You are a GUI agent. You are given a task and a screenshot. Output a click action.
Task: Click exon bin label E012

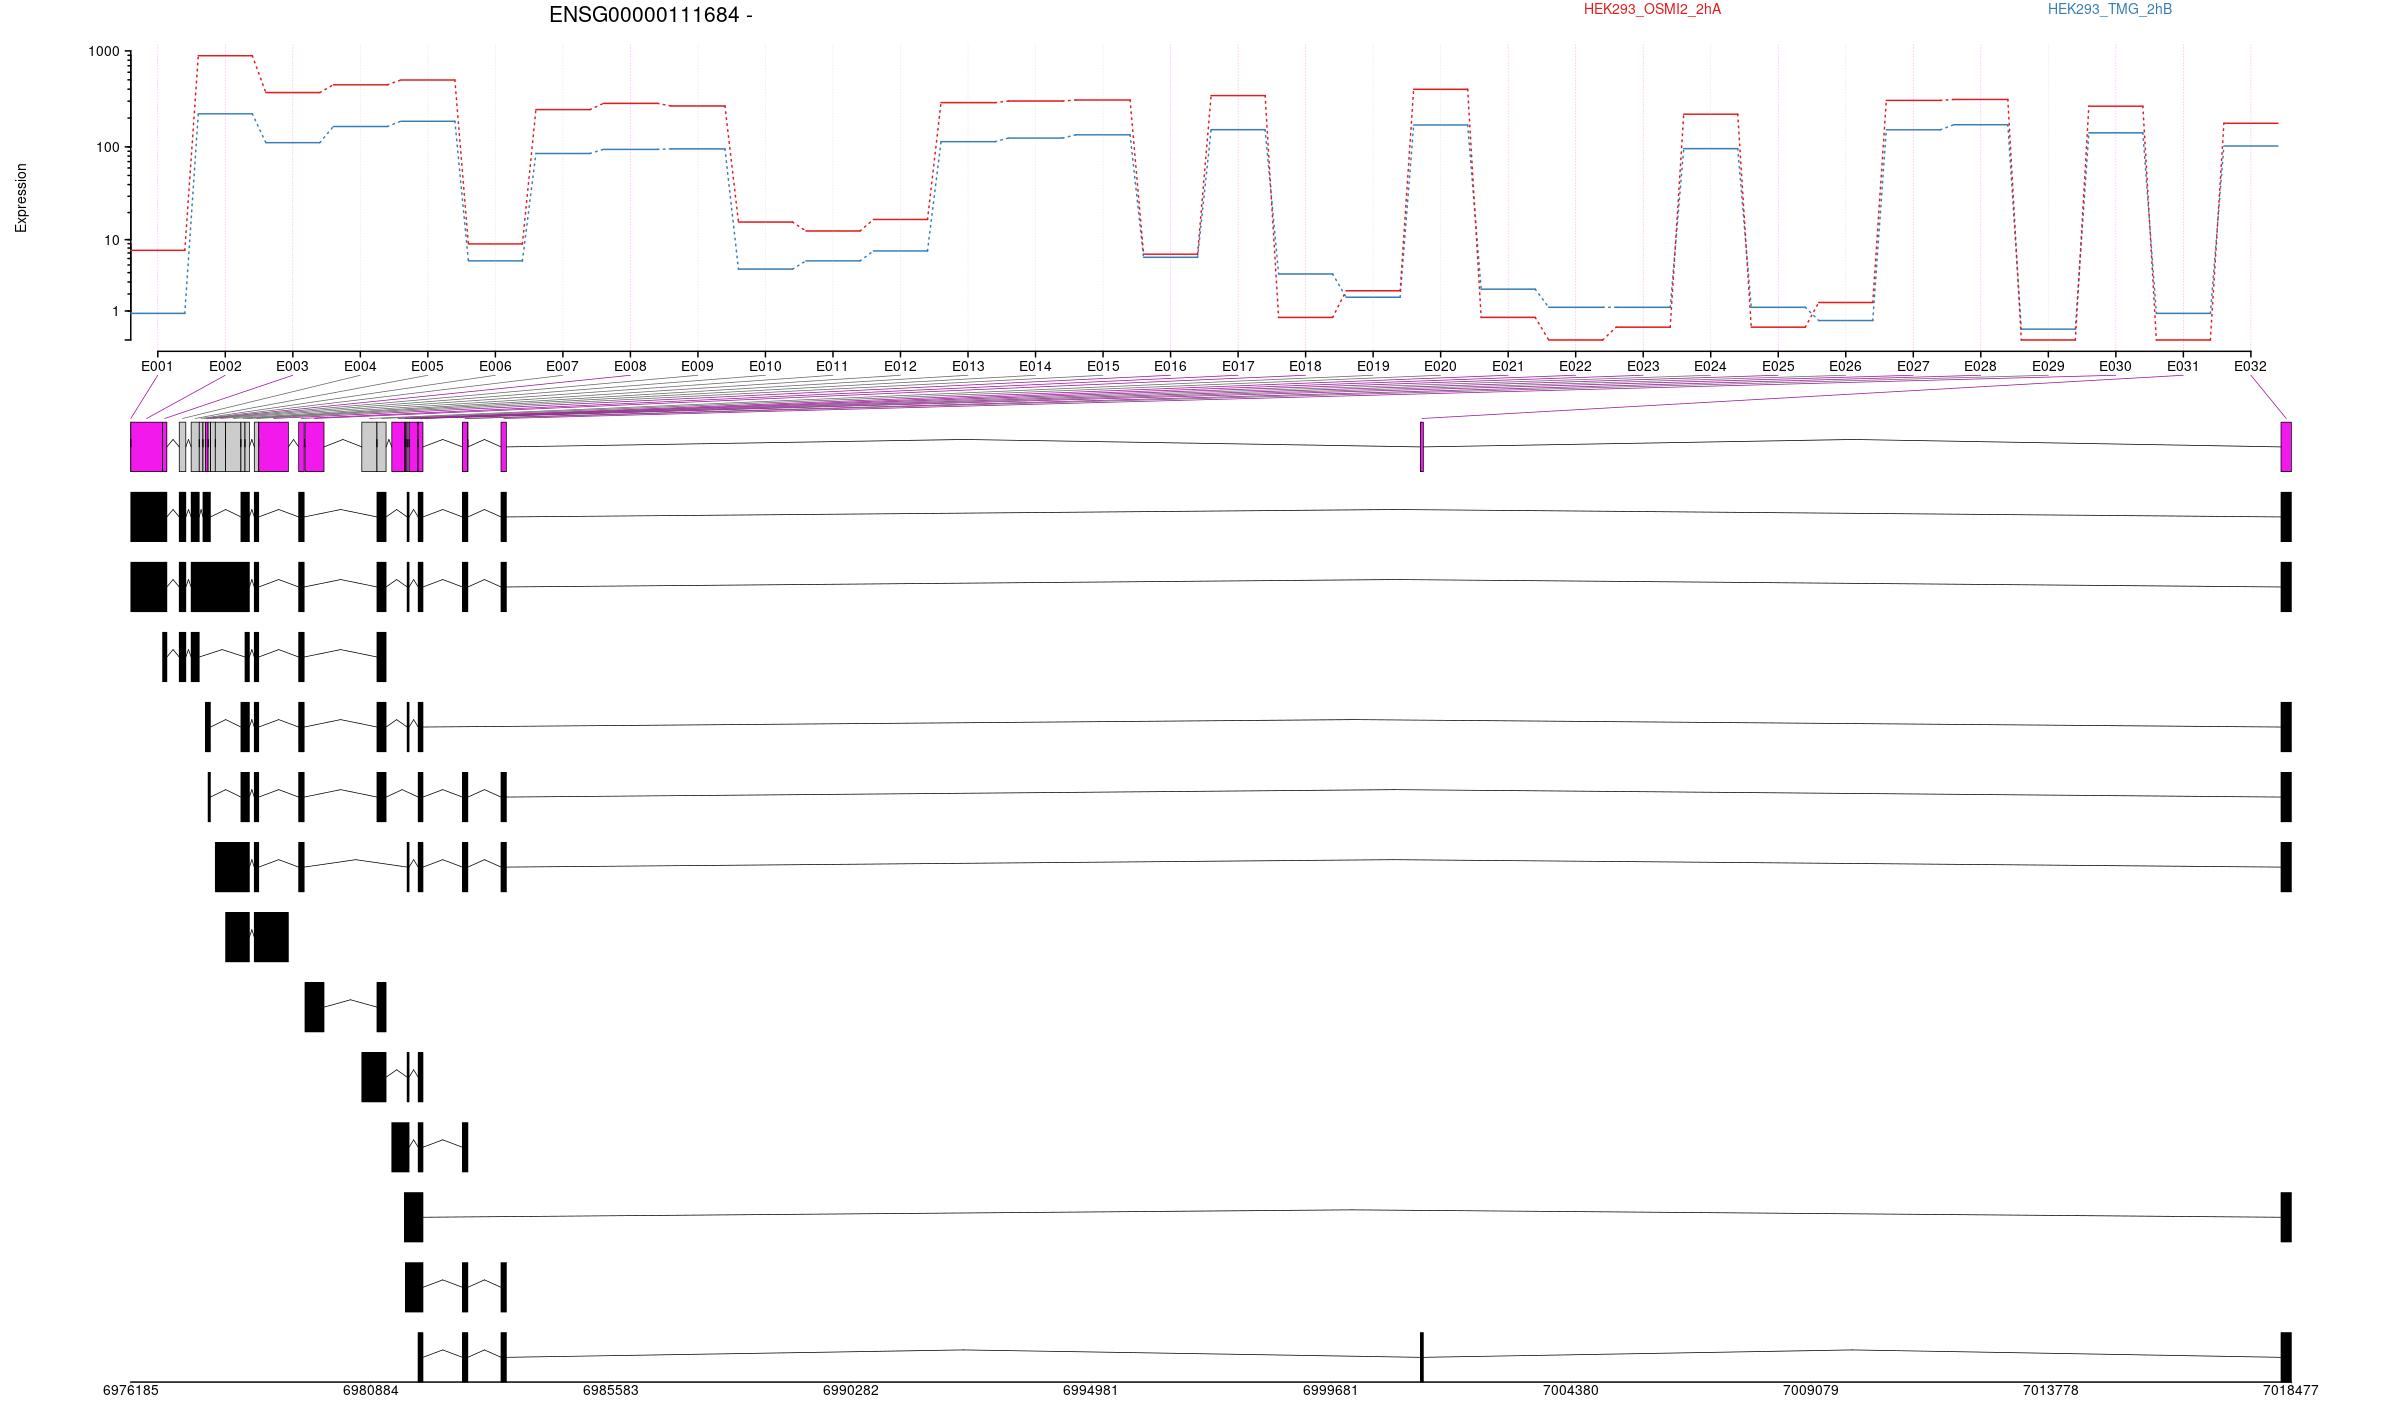tap(900, 366)
